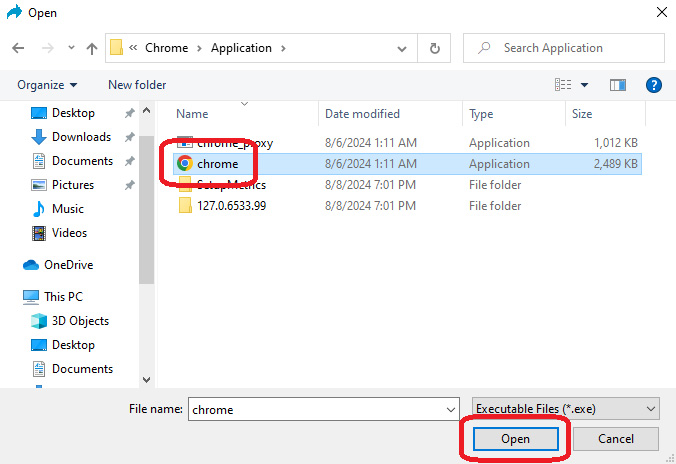Go up one folder level
676x464 pixels.
click(91, 48)
